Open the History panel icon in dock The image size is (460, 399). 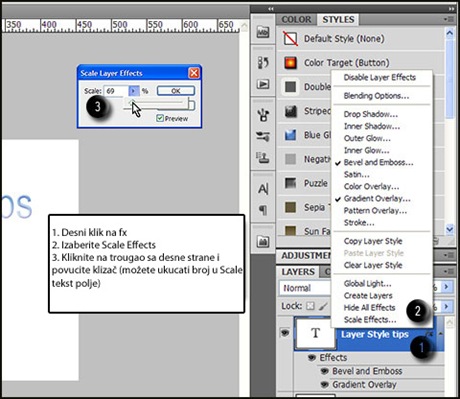point(263,62)
